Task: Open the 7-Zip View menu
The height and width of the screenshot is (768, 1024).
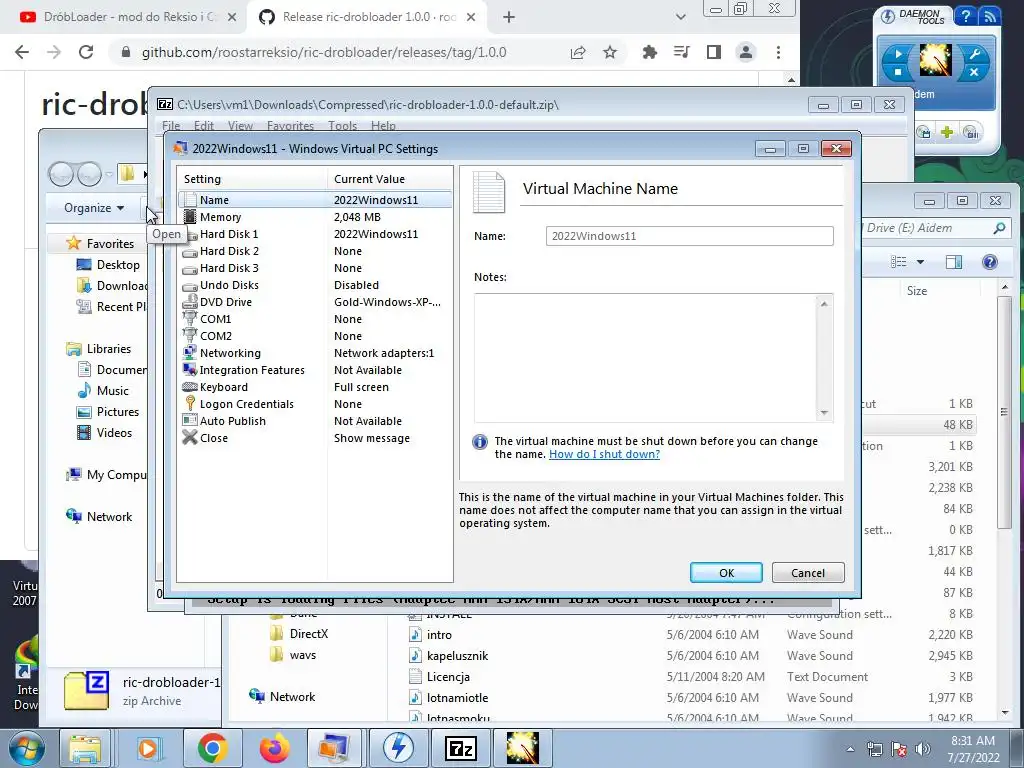Action: click(x=240, y=125)
